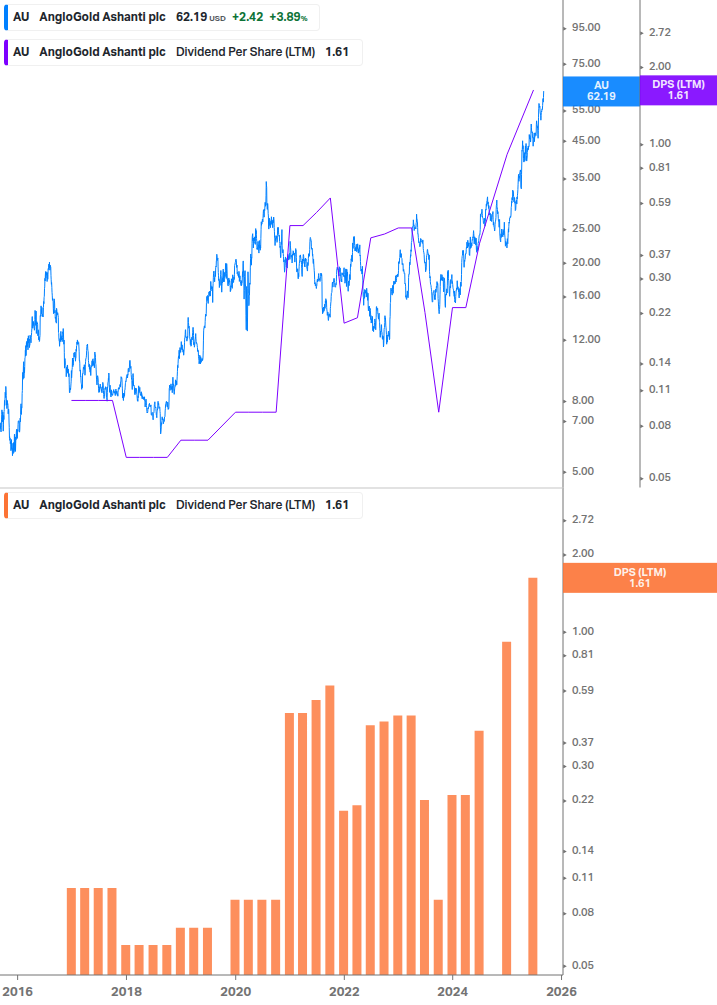
Task: Jump to 2020 on the time axis
Action: 235,992
